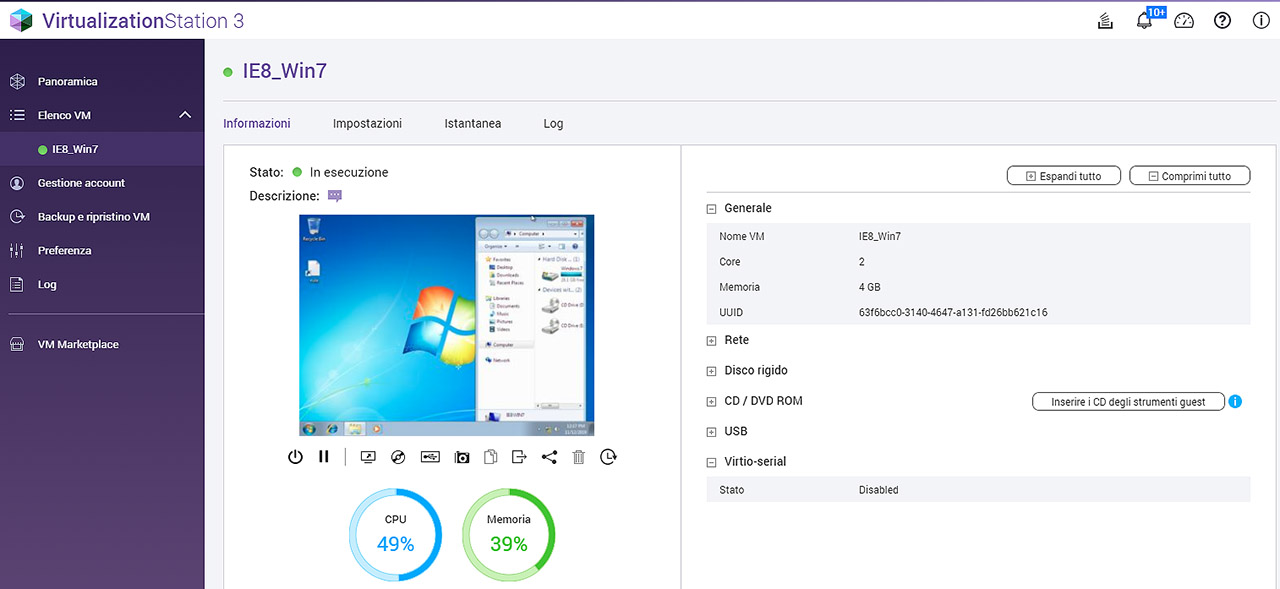1280x589 pixels.
Task: Open the Istantanea tab
Action: coord(472,124)
